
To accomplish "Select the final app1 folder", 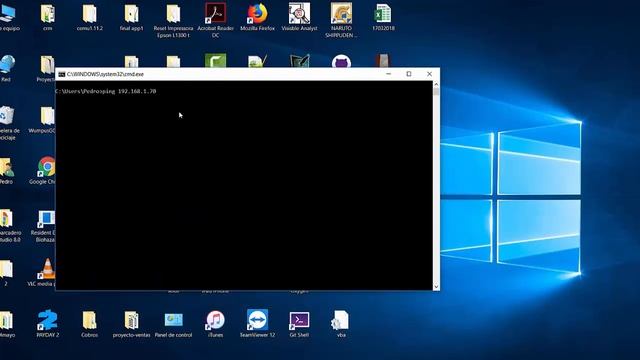I will (131, 14).
